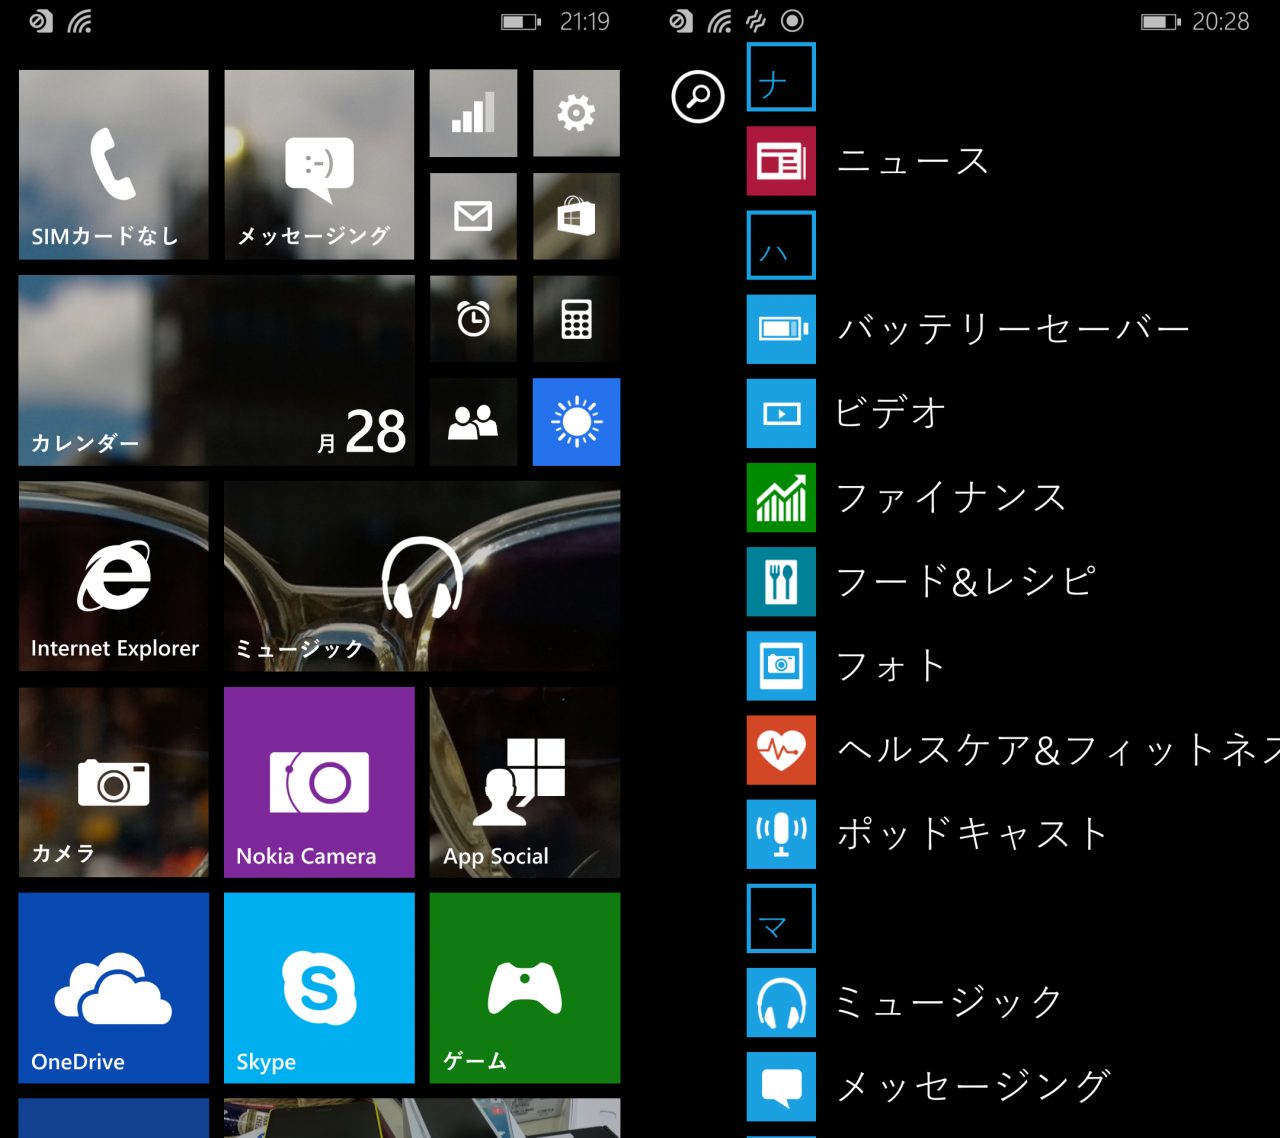Select the ニュース text entry
Viewport: 1280px width, 1138px height.
(x=912, y=161)
